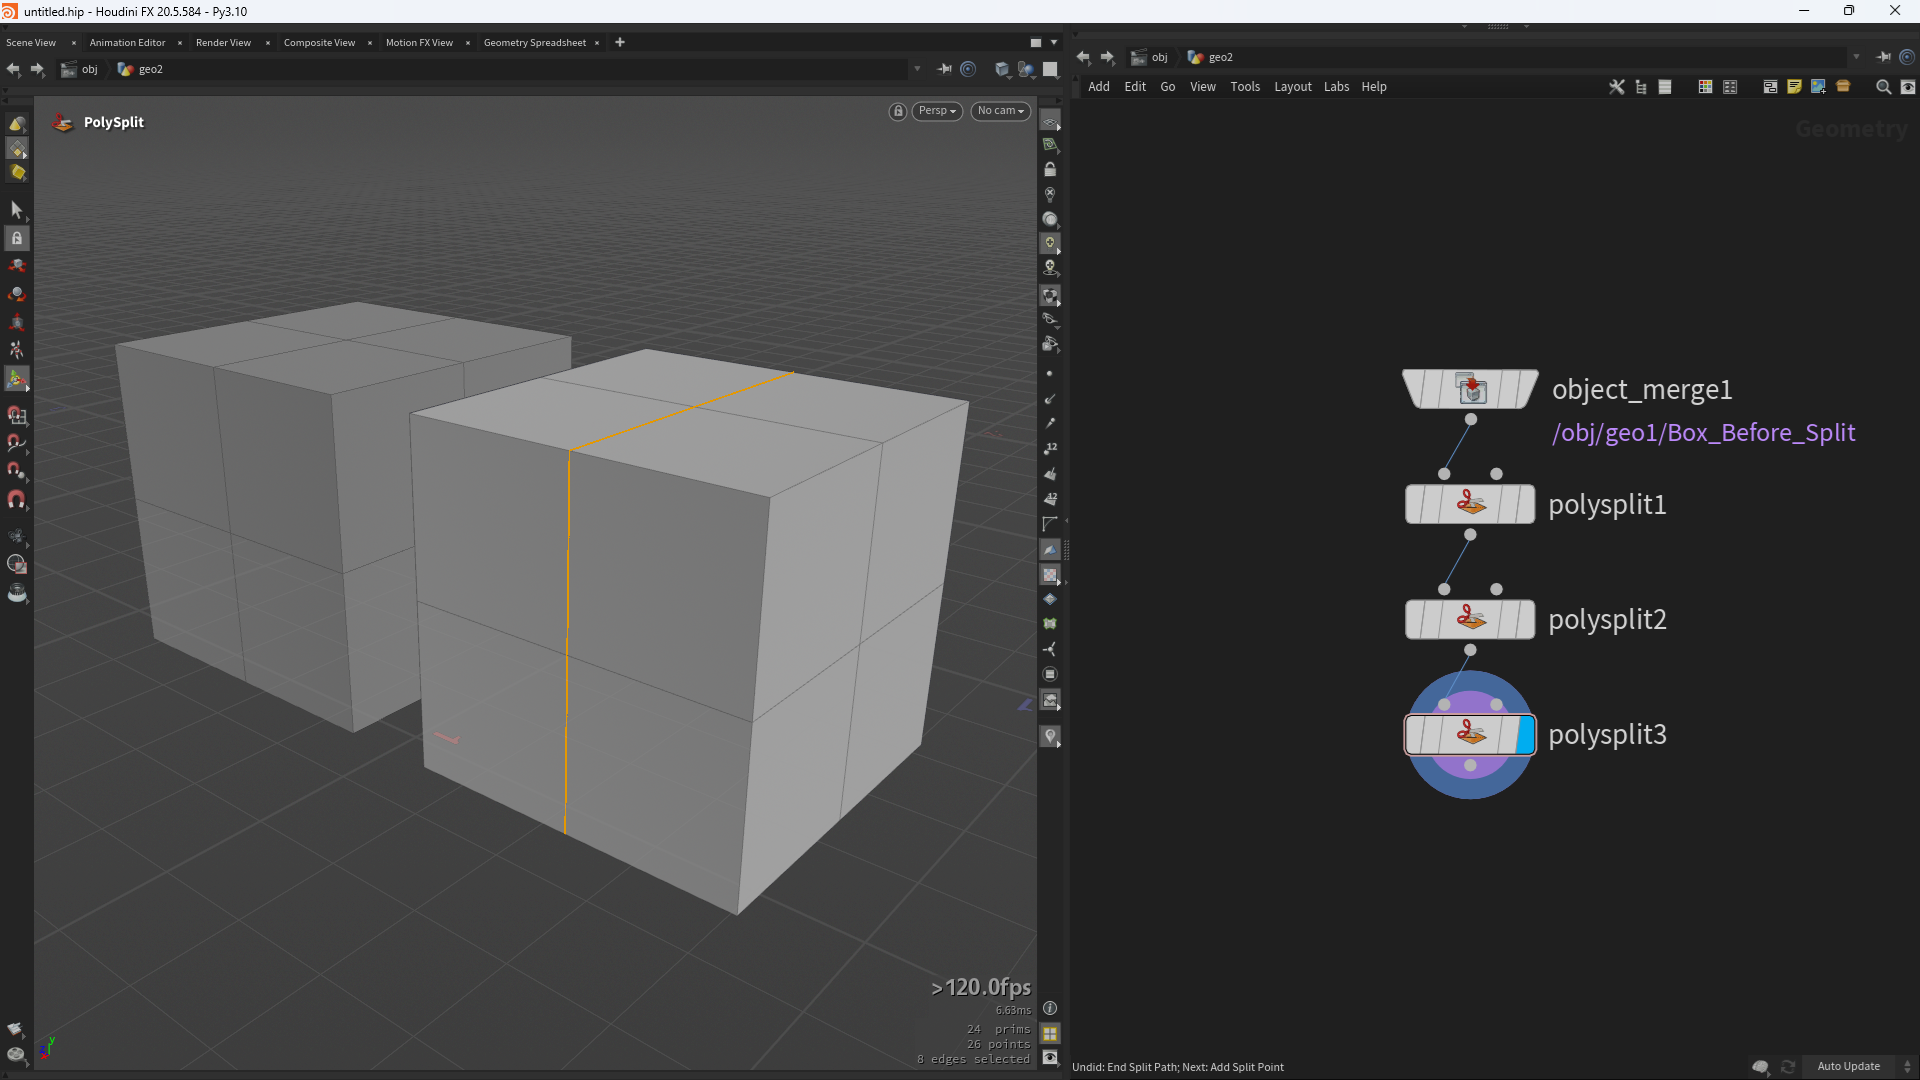1920x1080 pixels.
Task: Click the wrench tools icon in network toolbar
Action: [1616, 87]
